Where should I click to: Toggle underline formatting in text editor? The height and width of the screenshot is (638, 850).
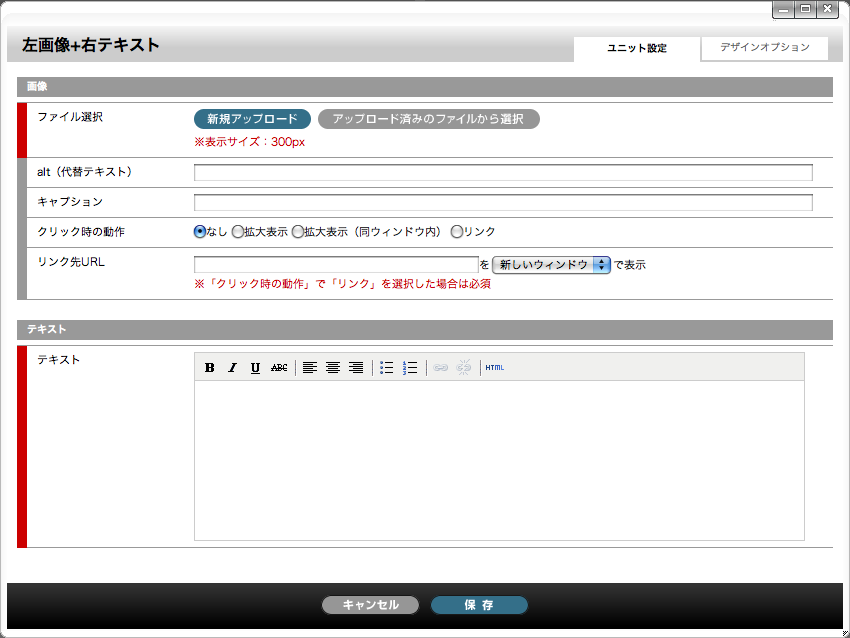coord(255,368)
